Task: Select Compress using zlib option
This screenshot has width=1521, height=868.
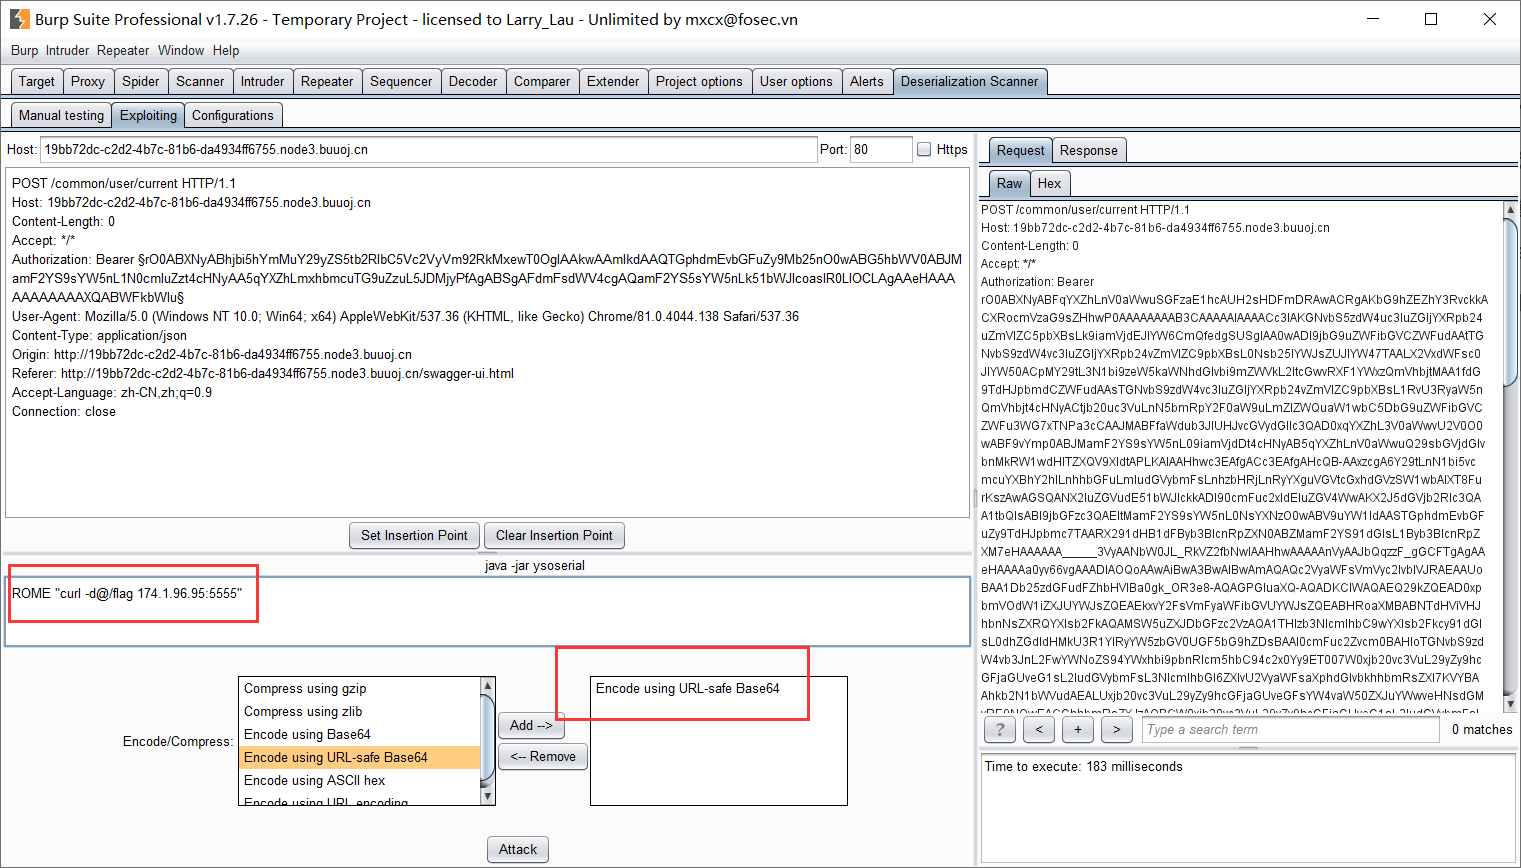Action: point(360,711)
